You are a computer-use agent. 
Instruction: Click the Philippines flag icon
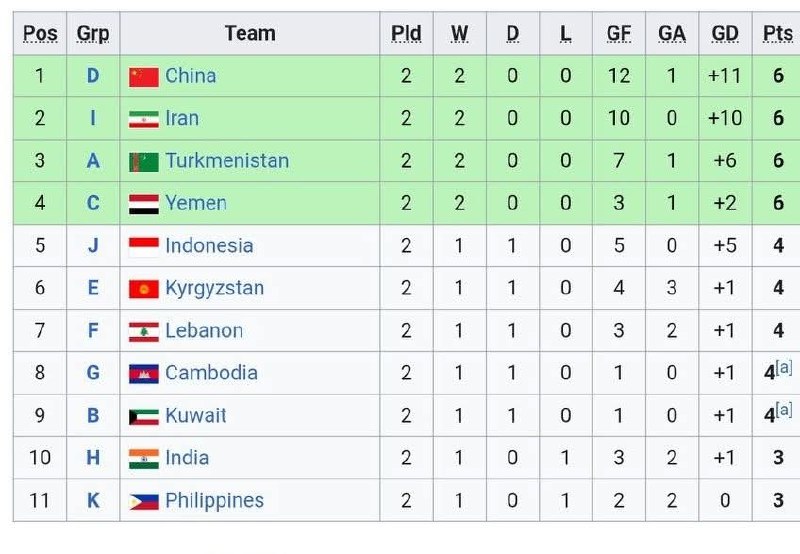[x=143, y=501]
